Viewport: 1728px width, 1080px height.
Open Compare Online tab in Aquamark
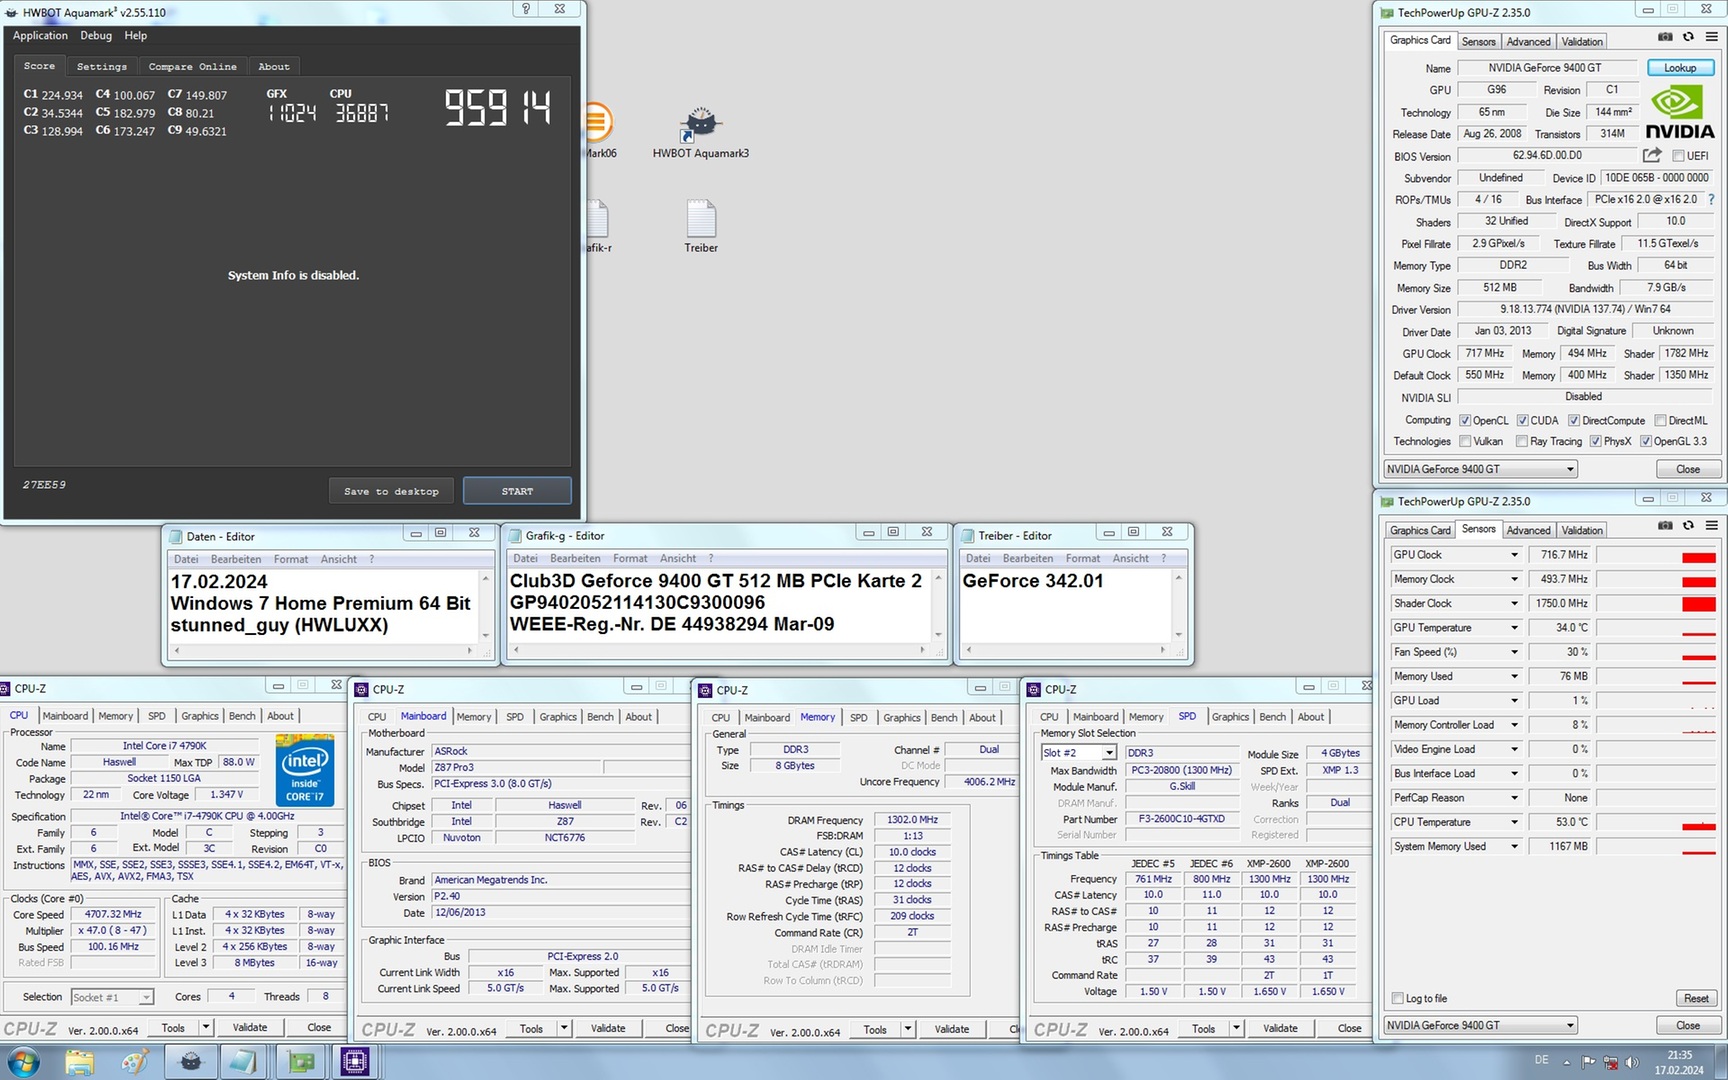click(x=193, y=67)
